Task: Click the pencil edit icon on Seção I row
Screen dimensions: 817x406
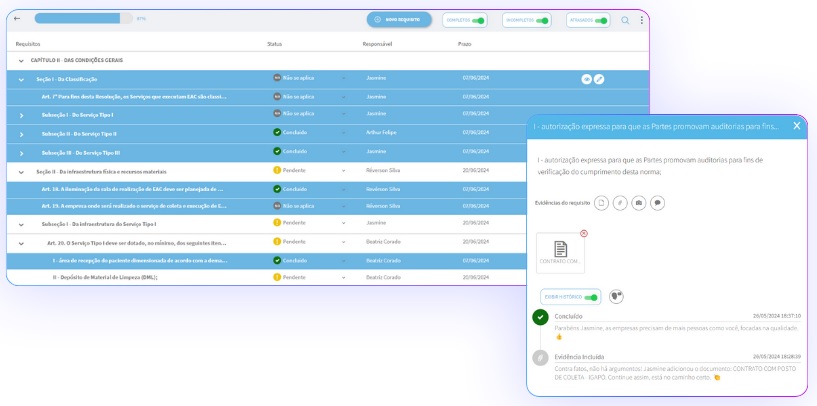Action: [x=599, y=79]
